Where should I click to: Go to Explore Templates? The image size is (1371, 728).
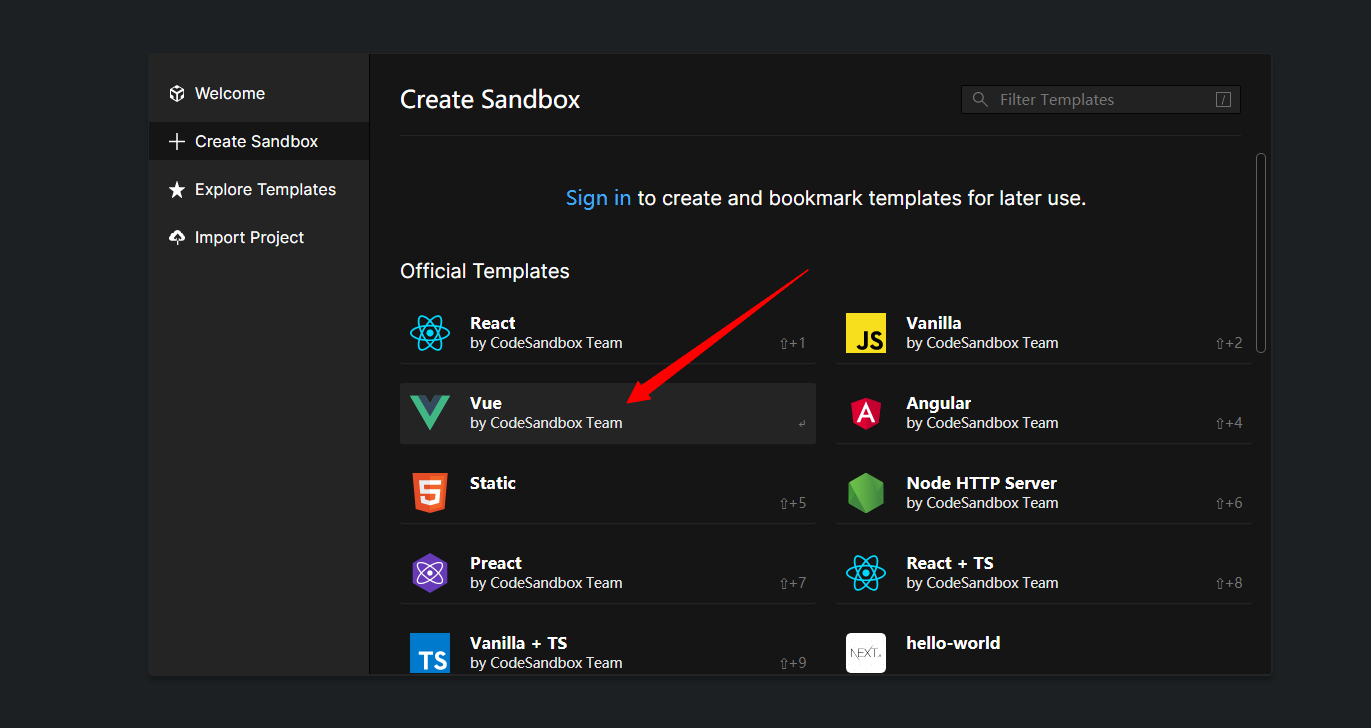pyautogui.click(x=265, y=189)
